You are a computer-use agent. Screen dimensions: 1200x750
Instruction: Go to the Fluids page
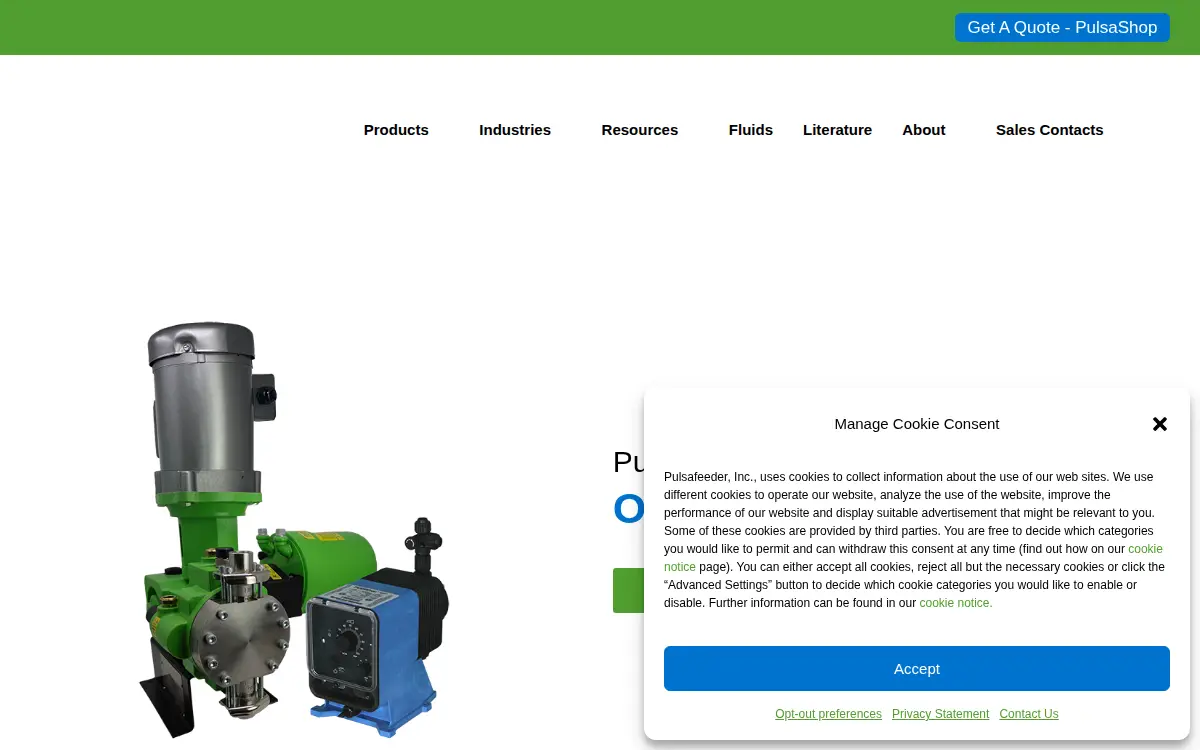pos(751,130)
